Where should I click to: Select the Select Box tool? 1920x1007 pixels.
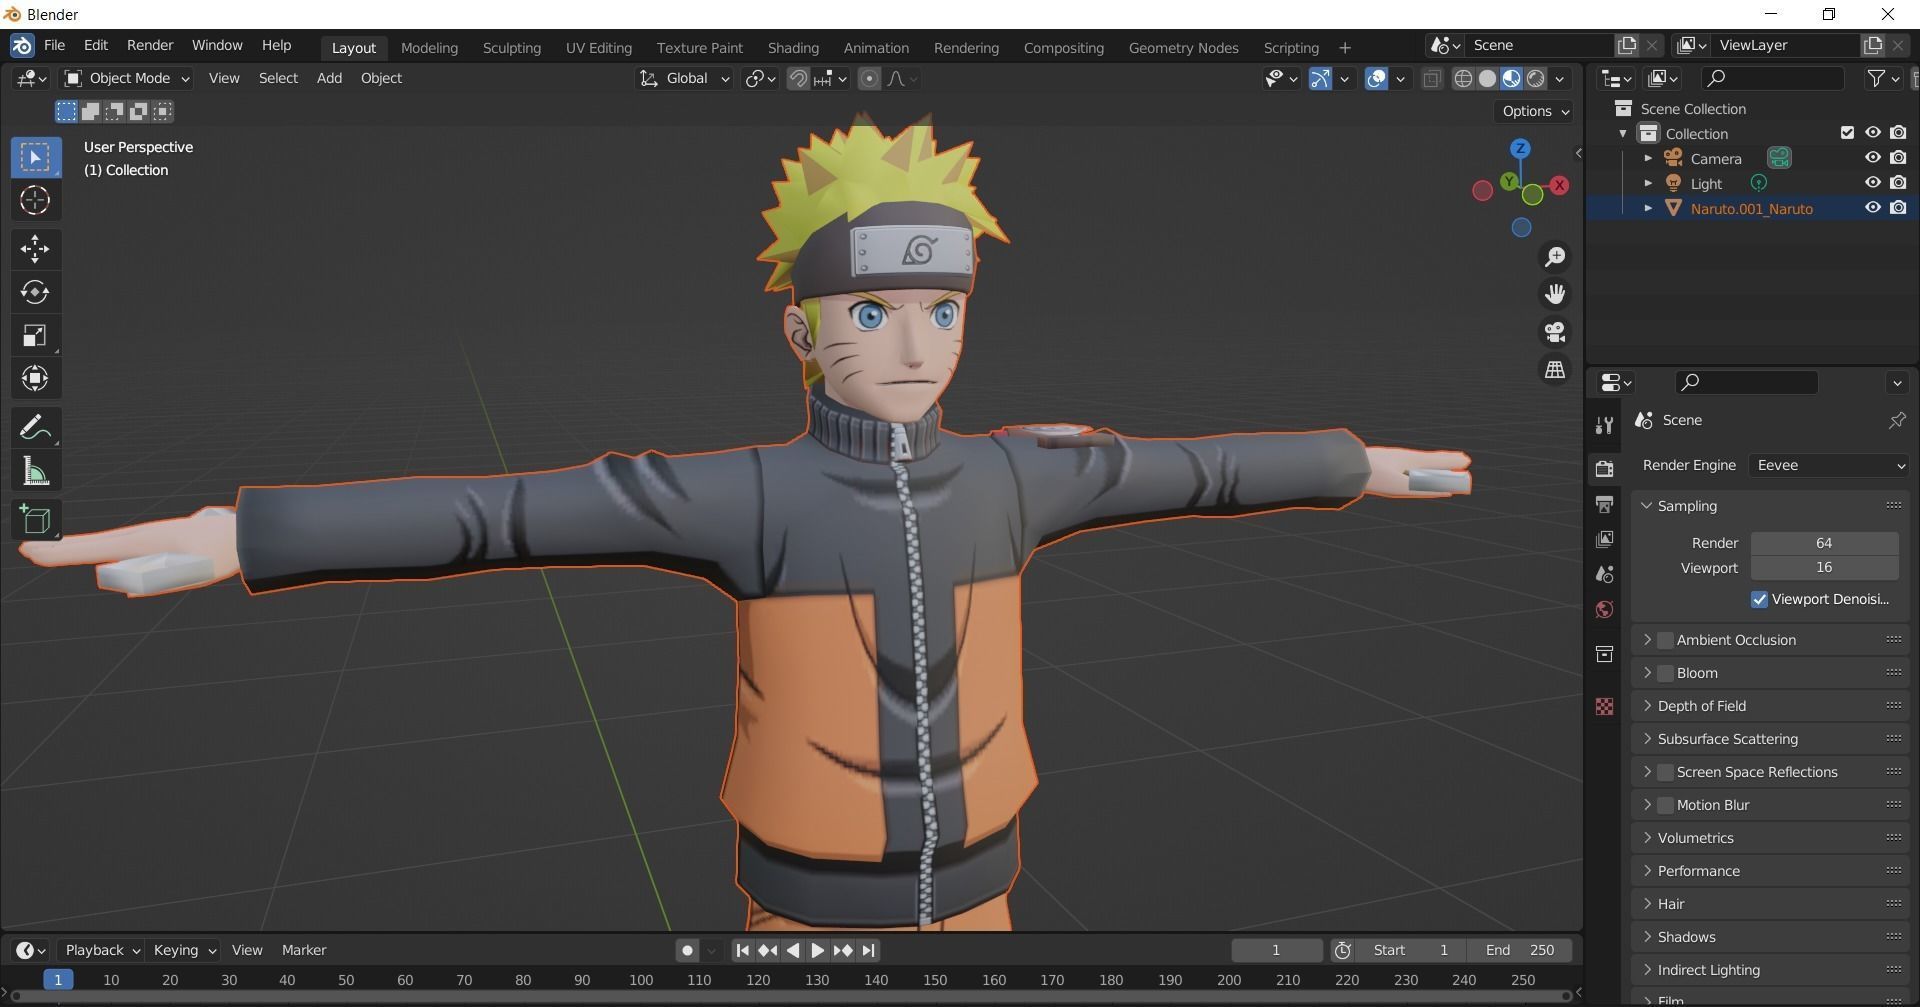(x=35, y=157)
